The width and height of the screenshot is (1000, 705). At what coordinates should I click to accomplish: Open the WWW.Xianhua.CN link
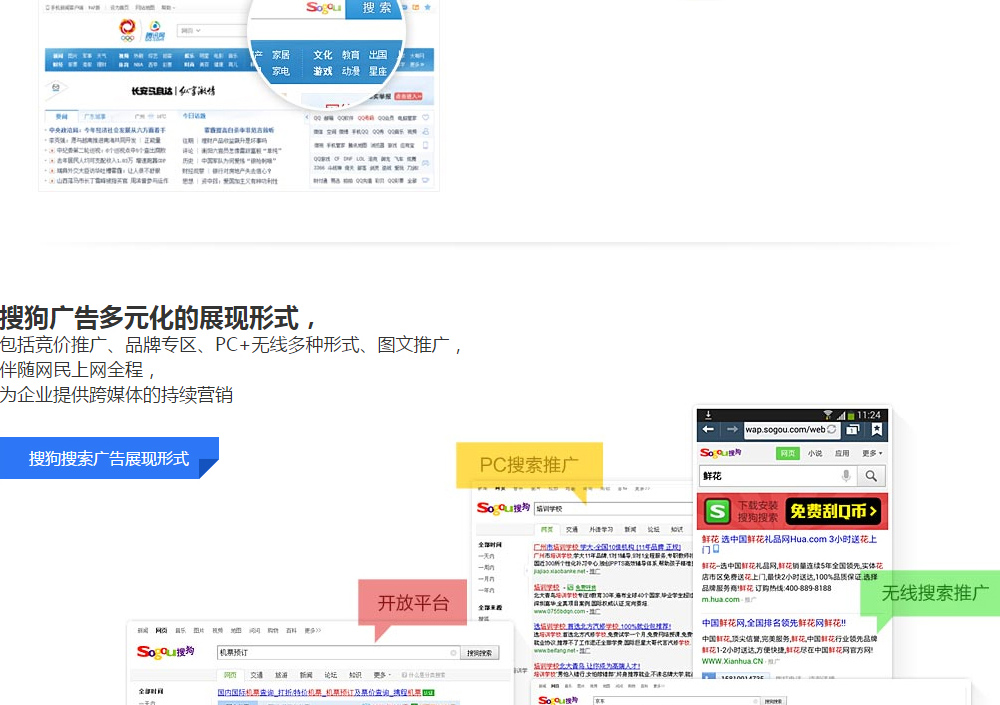(732, 661)
